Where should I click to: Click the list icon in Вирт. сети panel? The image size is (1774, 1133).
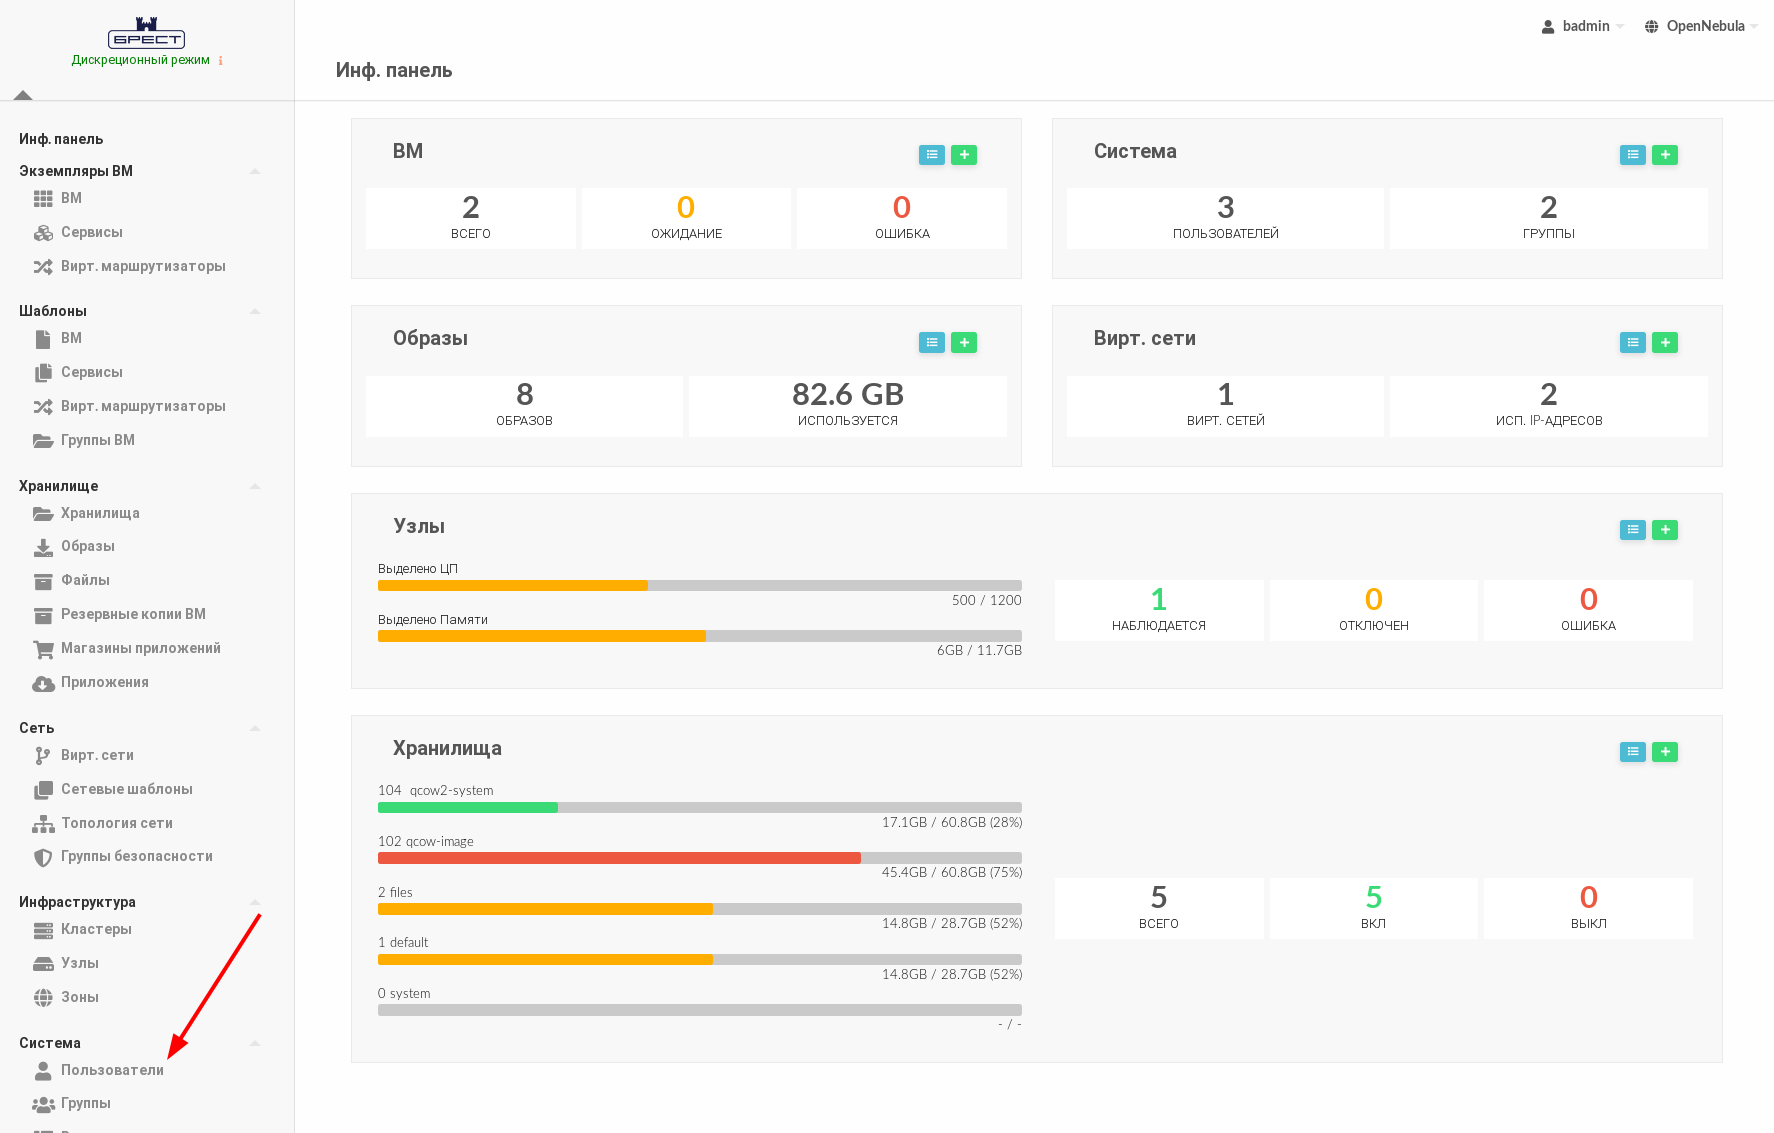point(1632,343)
